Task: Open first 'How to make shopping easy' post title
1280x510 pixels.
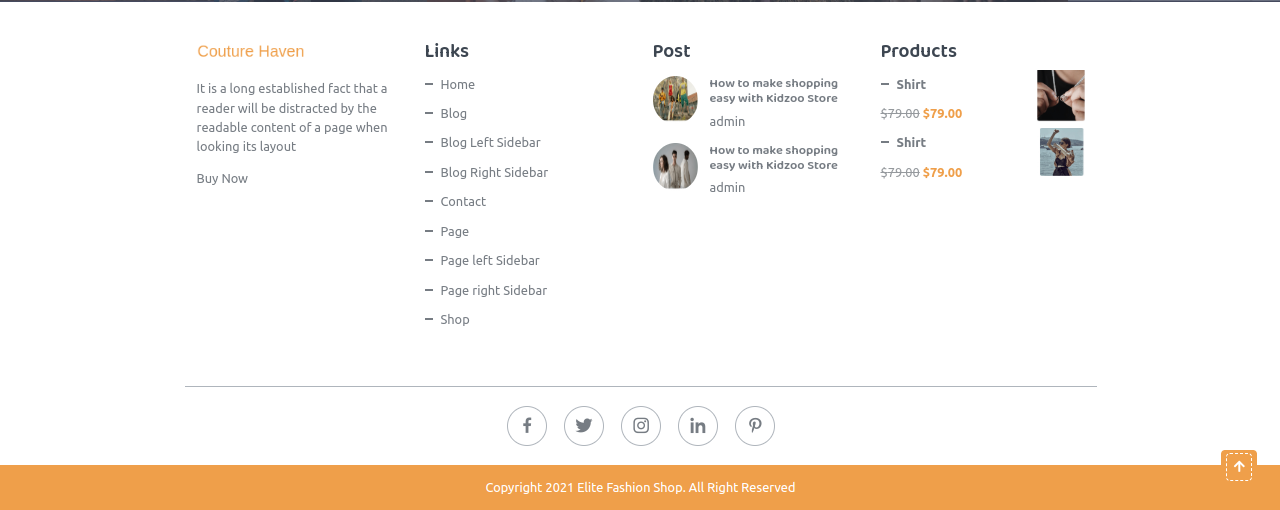Action: 773,91
